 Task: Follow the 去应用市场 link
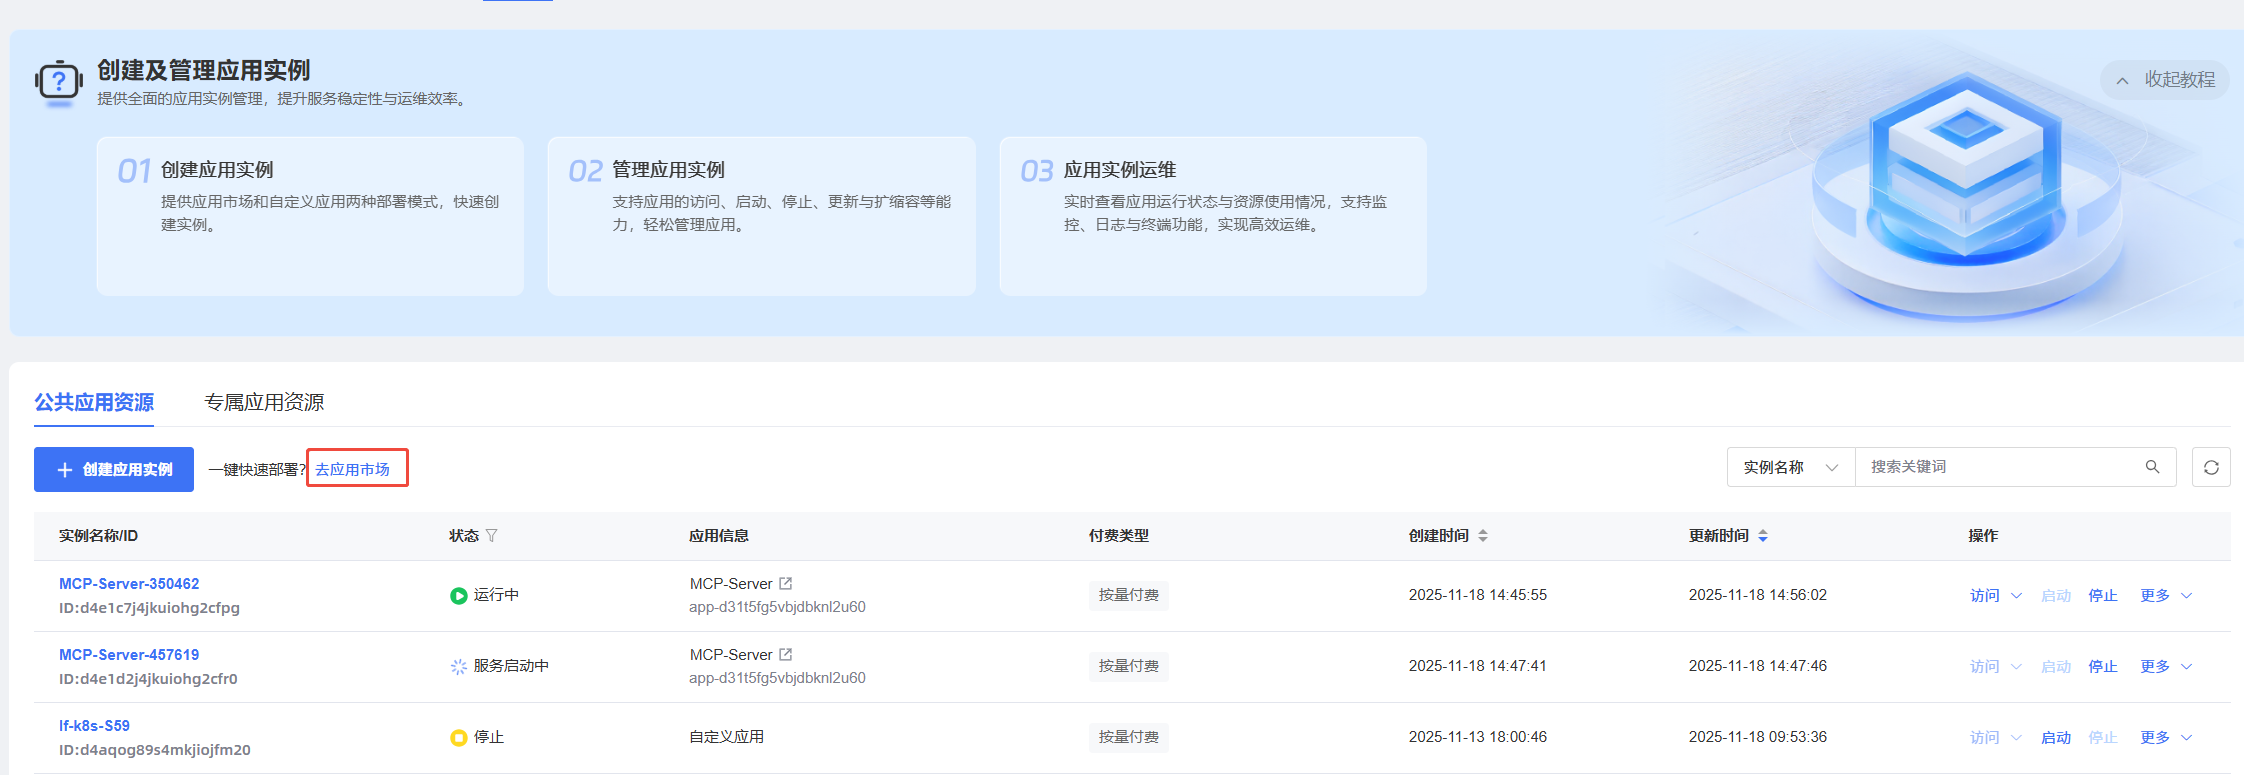pyautogui.click(x=353, y=469)
